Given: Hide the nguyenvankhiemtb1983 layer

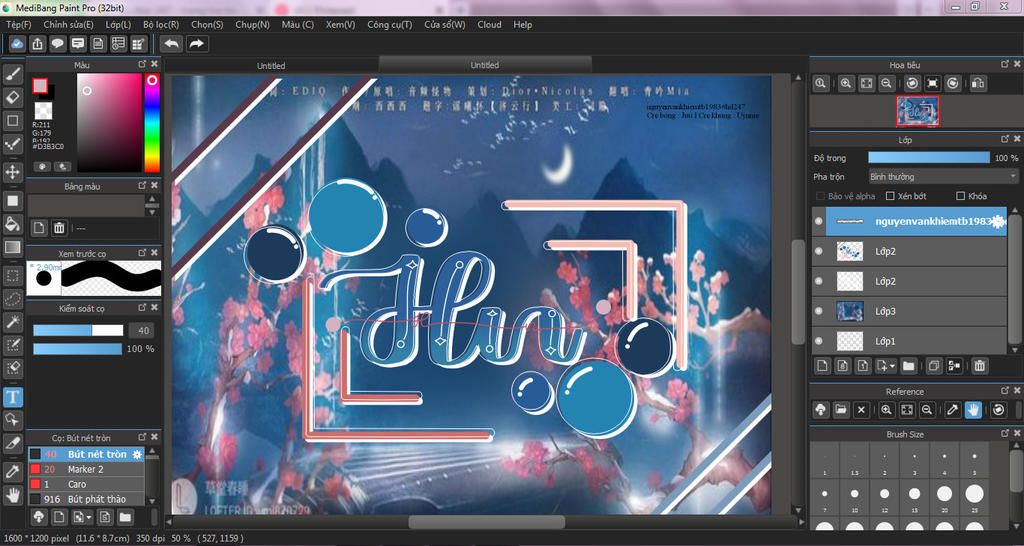Looking at the screenshot, I should coord(819,221).
